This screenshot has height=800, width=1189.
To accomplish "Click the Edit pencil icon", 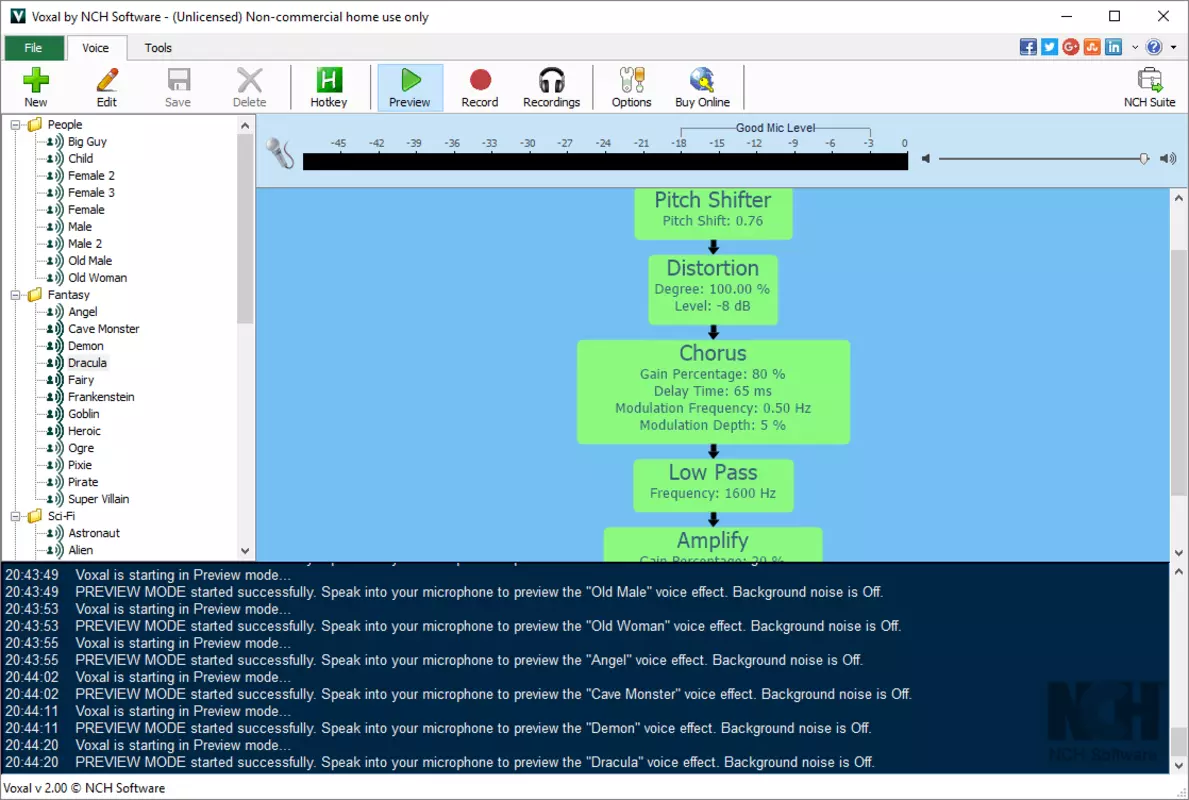I will 107,87.
